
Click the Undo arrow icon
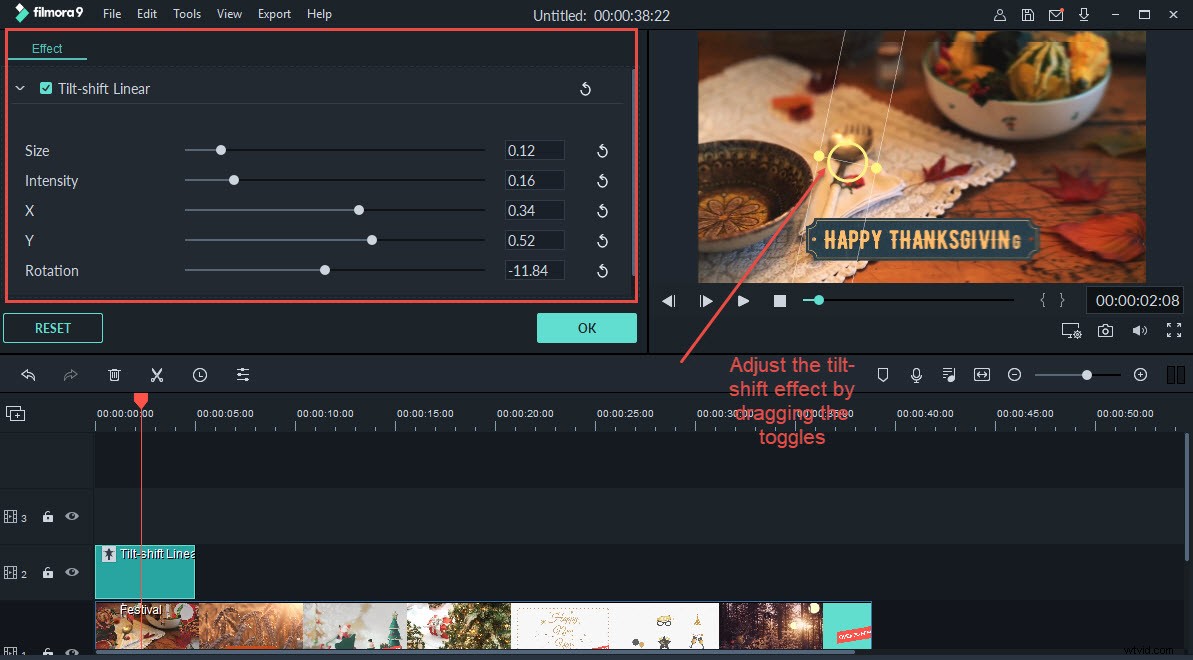click(x=28, y=374)
